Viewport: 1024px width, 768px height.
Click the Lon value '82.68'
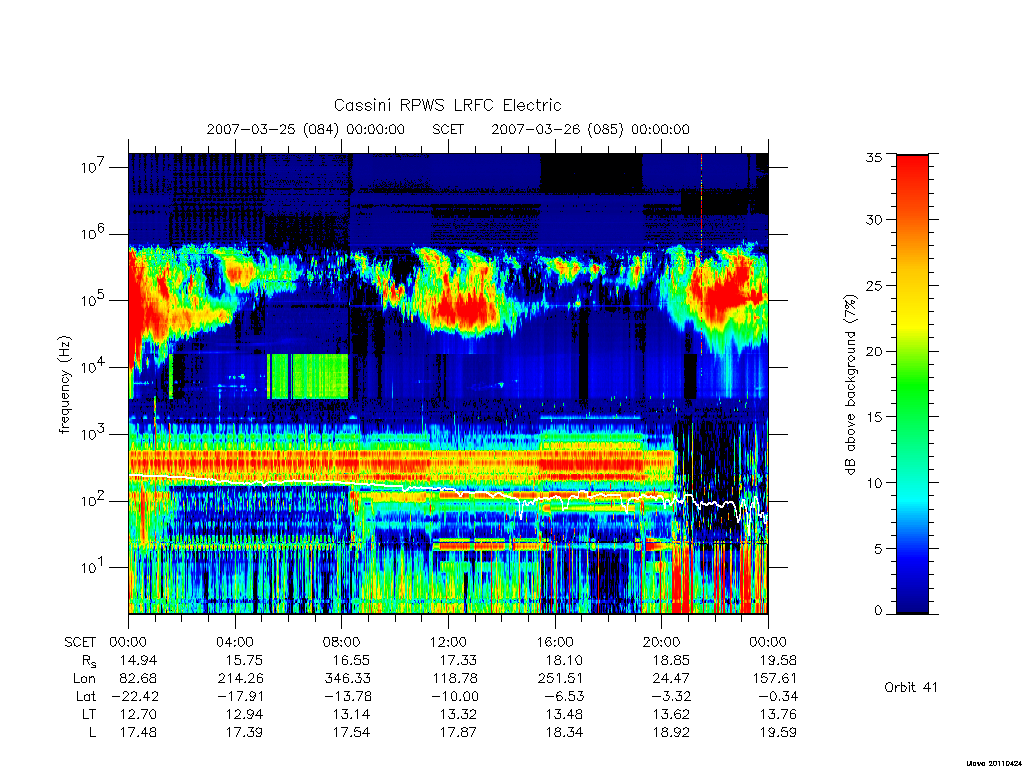click(x=138, y=679)
